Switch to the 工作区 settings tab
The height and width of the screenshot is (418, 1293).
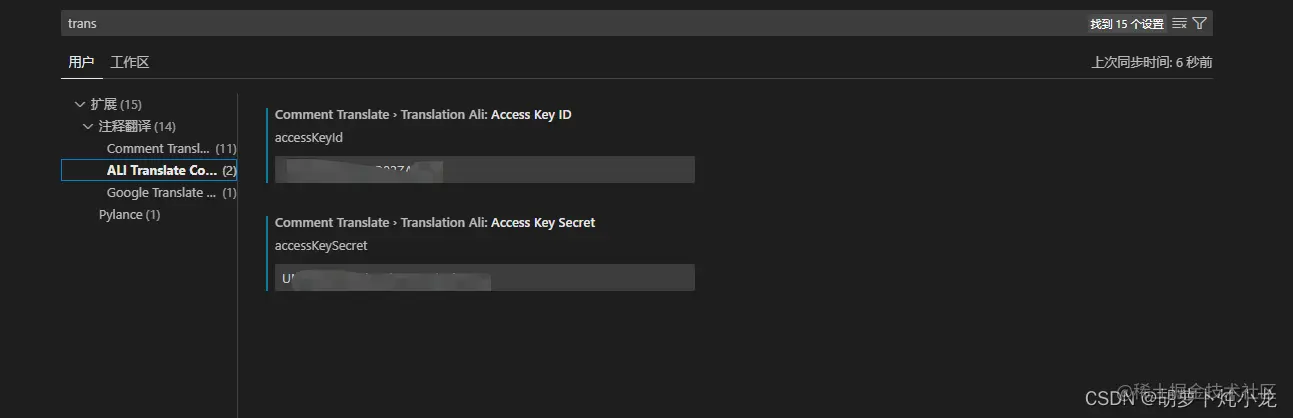(x=130, y=62)
